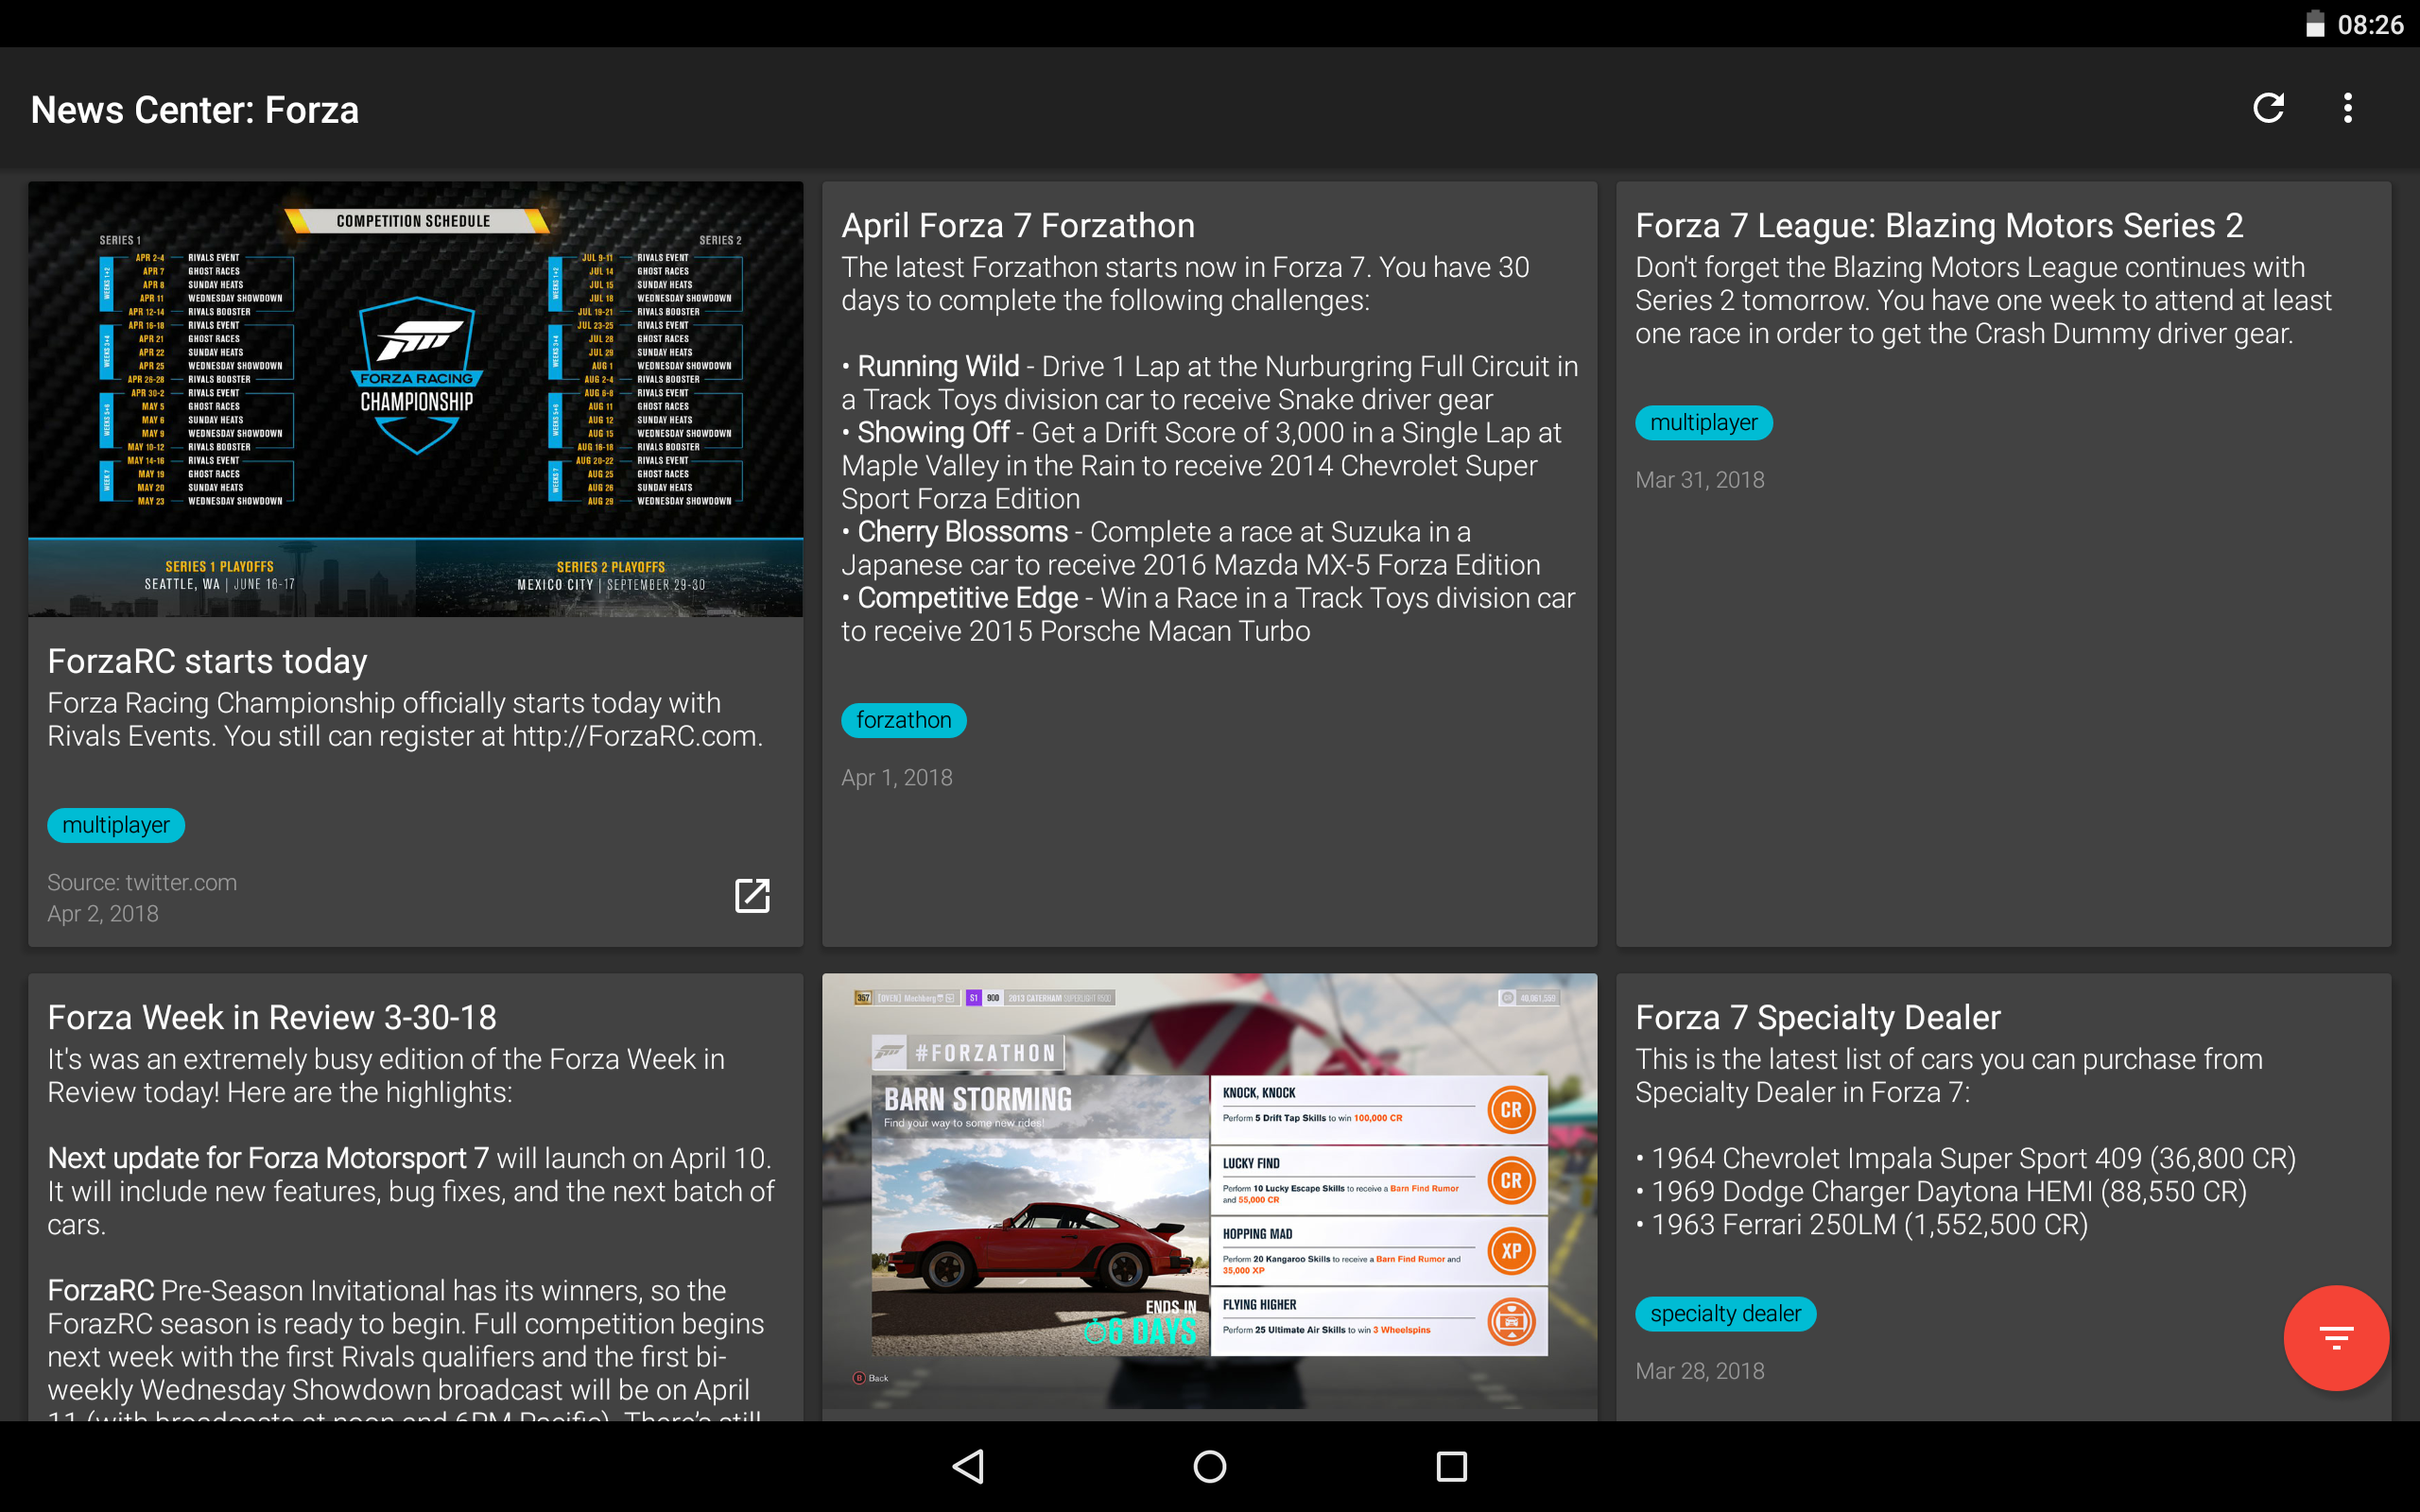Tap the News Center: Forza title

pyautogui.click(x=194, y=108)
